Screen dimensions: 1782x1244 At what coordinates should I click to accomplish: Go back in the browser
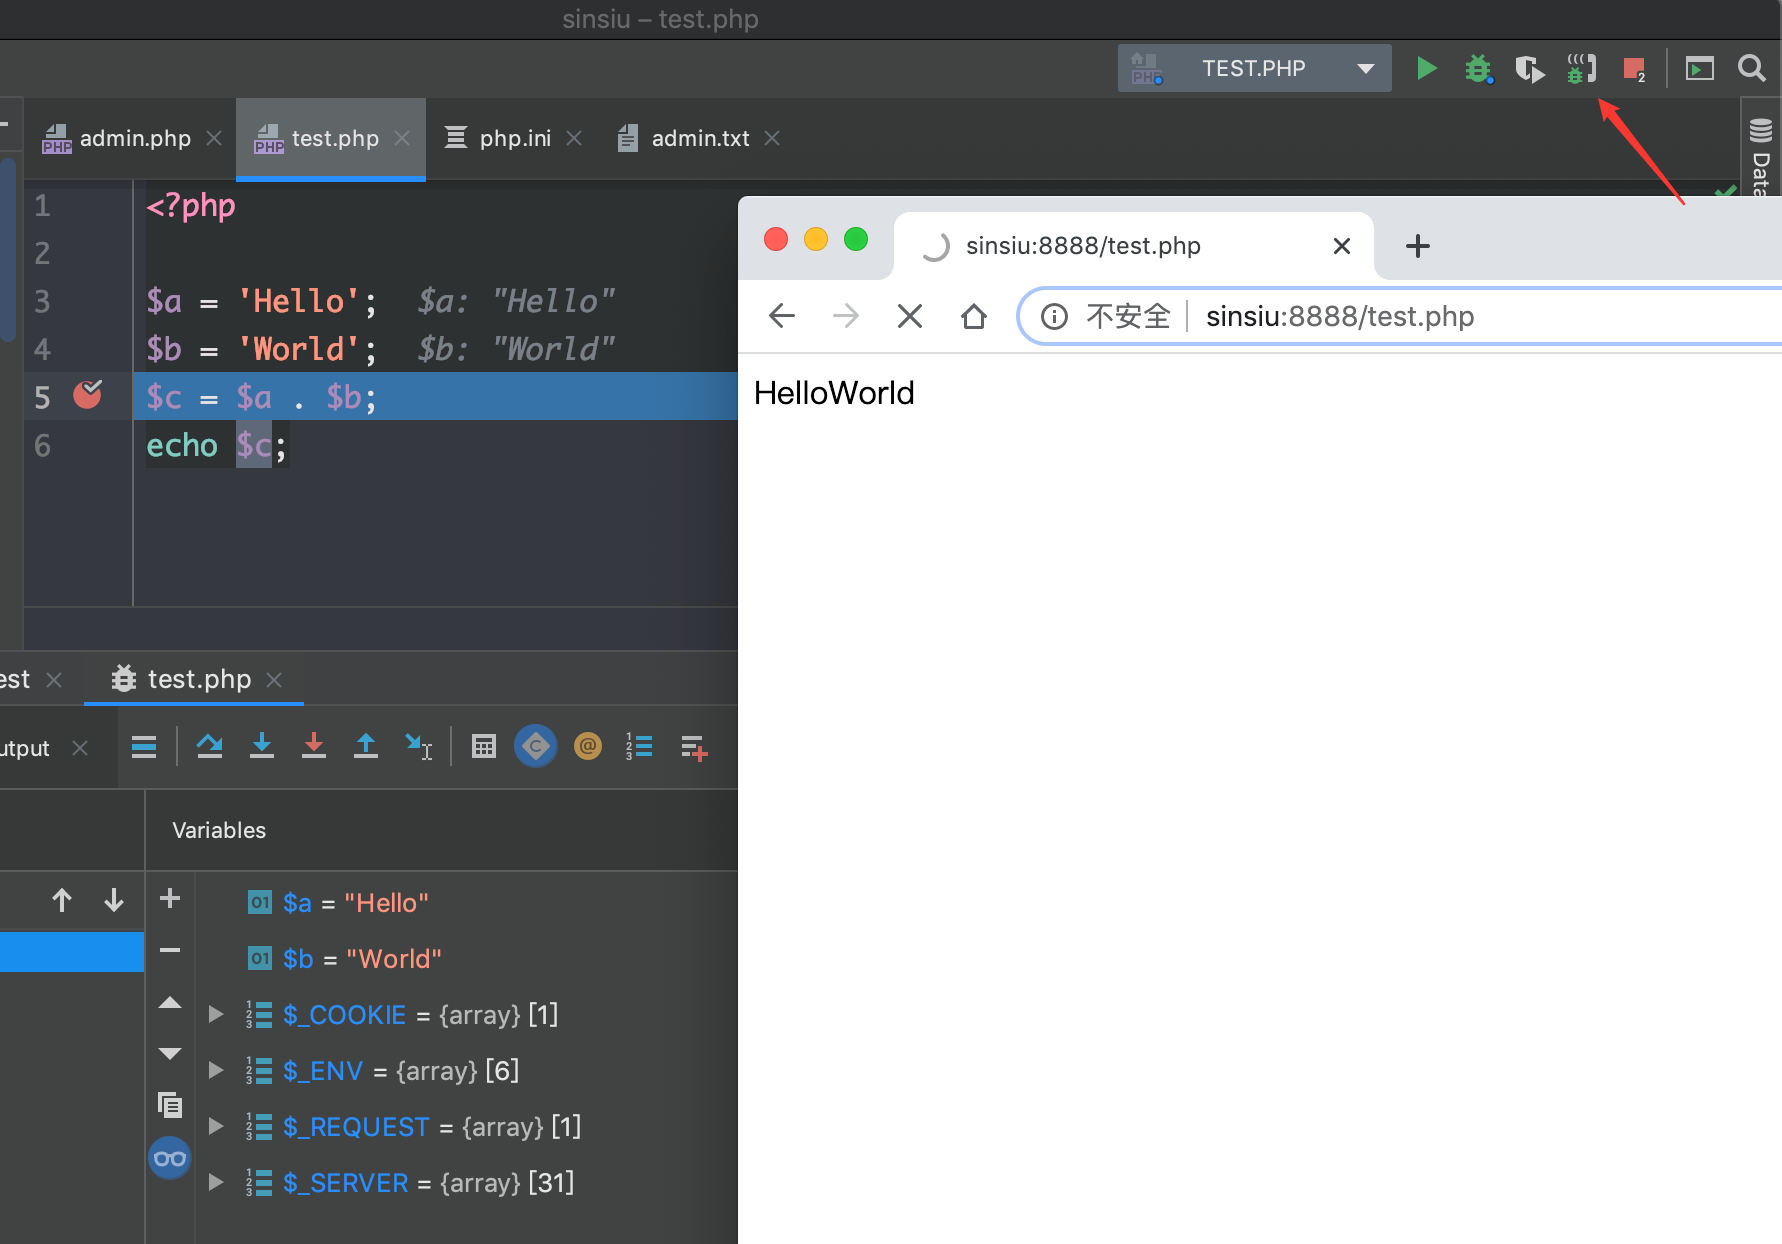point(782,316)
